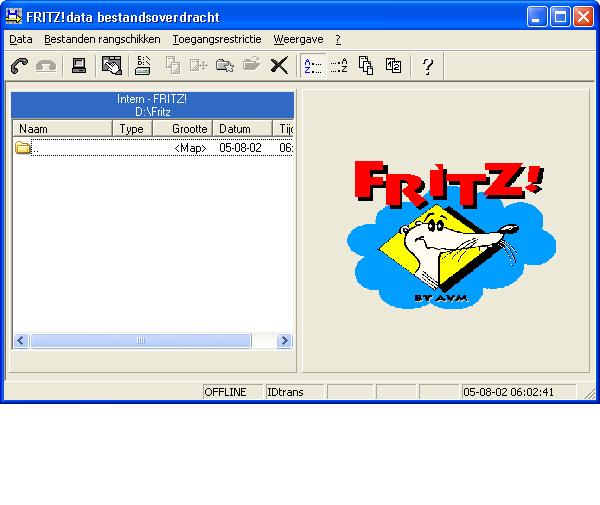Click the sort by size pages icon

(366, 66)
